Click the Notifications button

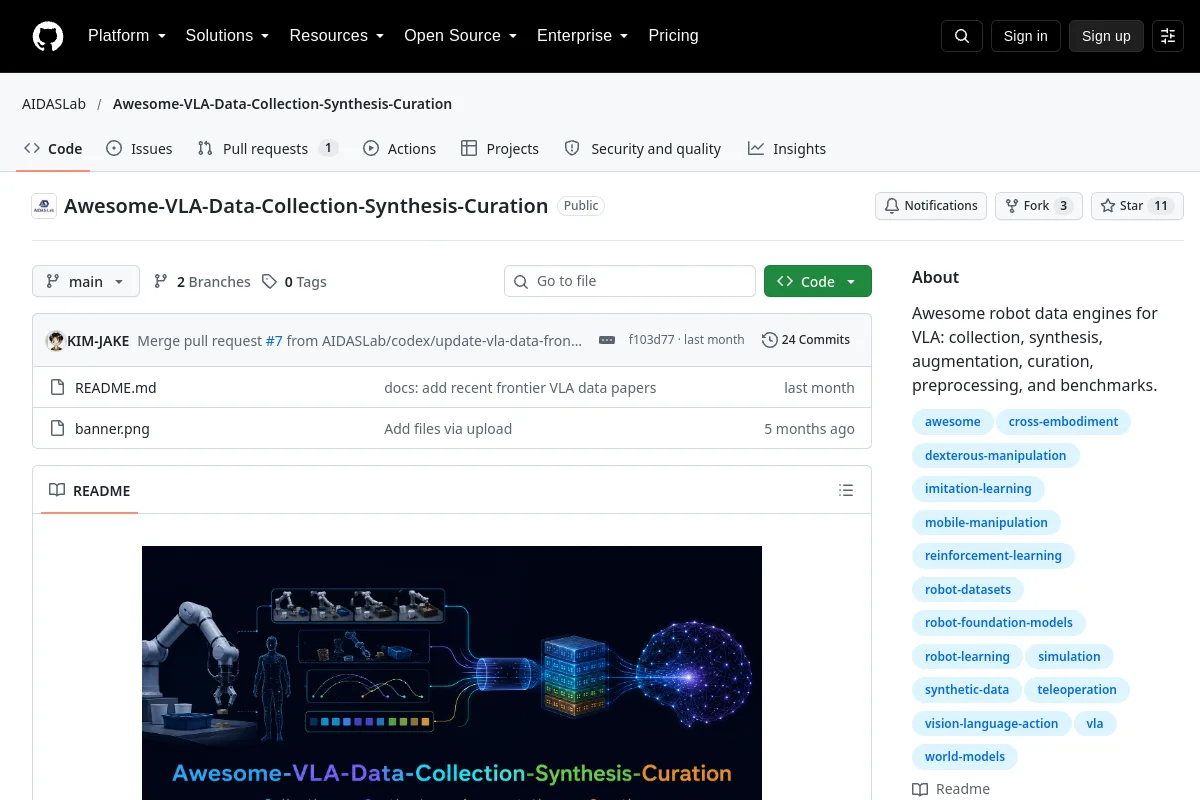click(x=931, y=206)
